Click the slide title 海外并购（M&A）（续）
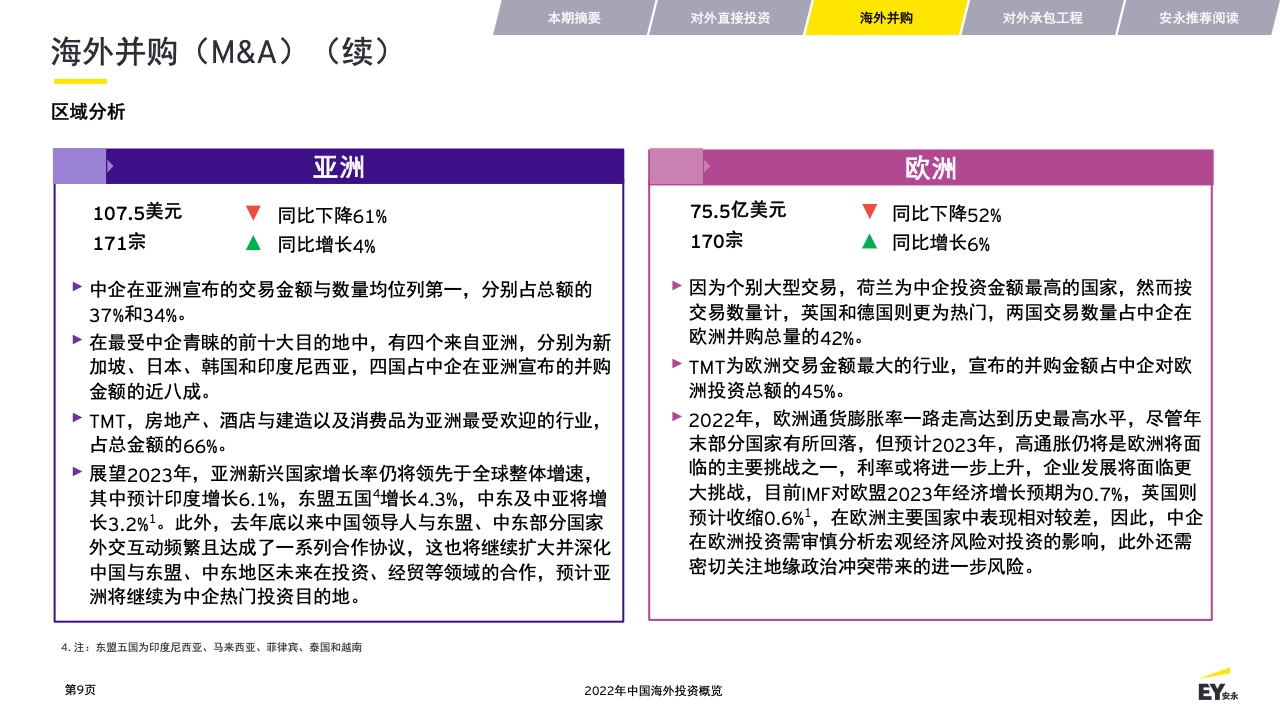 (220, 51)
